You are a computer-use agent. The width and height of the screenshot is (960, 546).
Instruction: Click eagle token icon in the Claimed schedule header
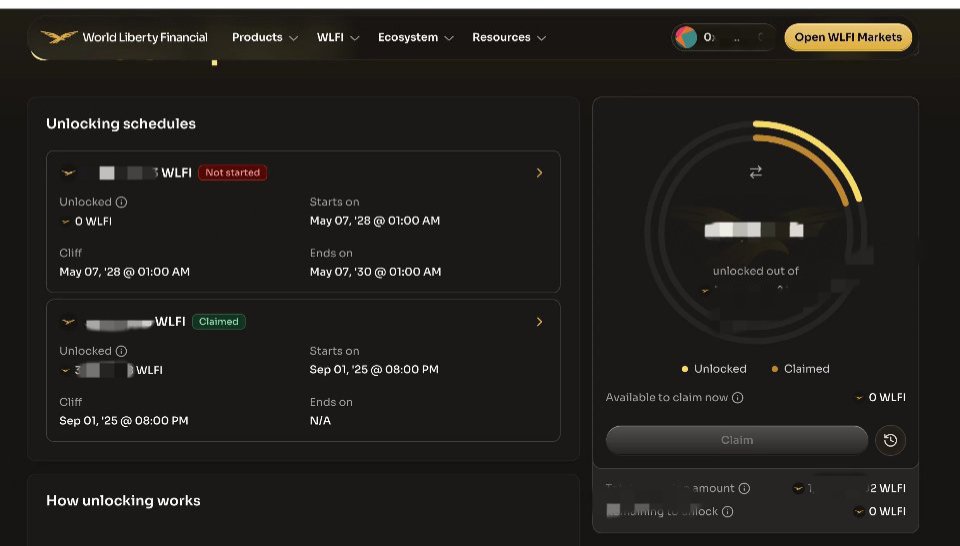[x=69, y=321]
